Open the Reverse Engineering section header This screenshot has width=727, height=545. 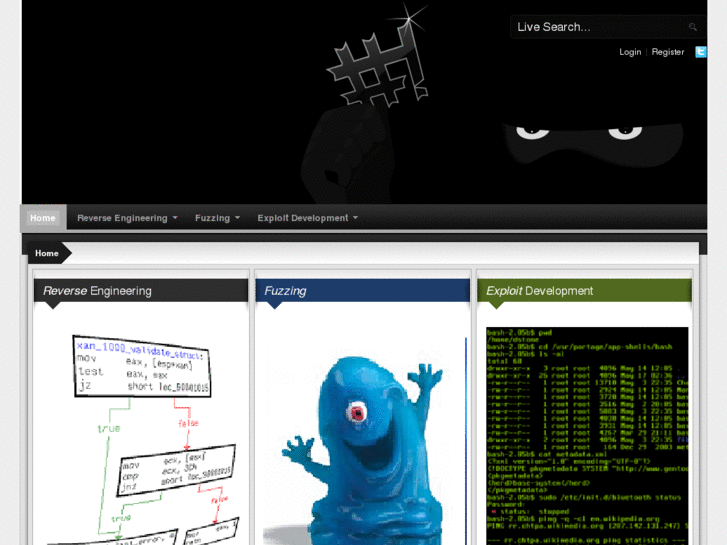click(x=141, y=291)
